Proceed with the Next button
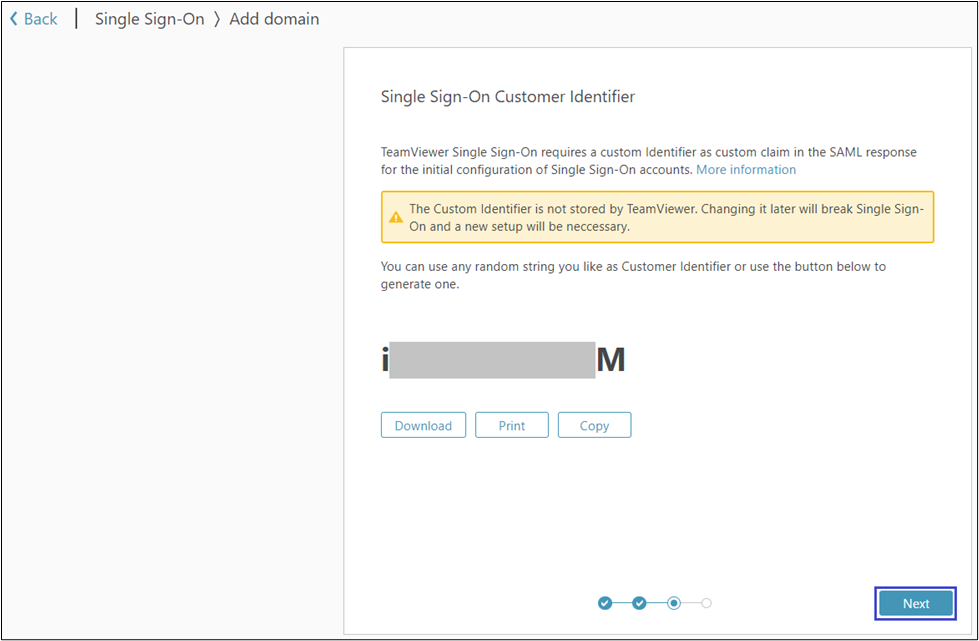 coord(915,603)
